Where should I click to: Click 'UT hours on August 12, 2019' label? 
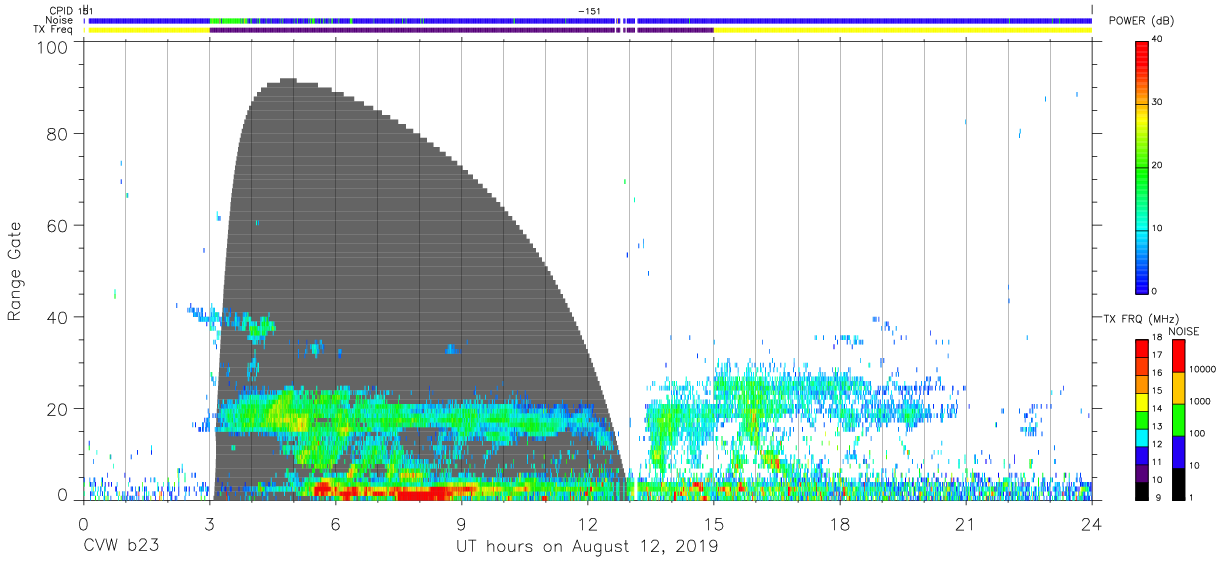[587, 546]
